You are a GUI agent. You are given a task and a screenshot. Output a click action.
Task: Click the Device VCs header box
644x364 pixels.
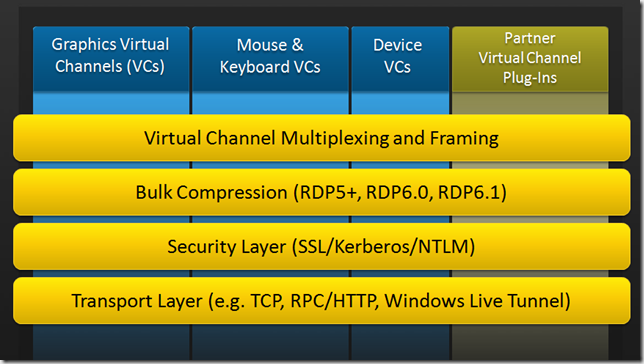click(400, 59)
